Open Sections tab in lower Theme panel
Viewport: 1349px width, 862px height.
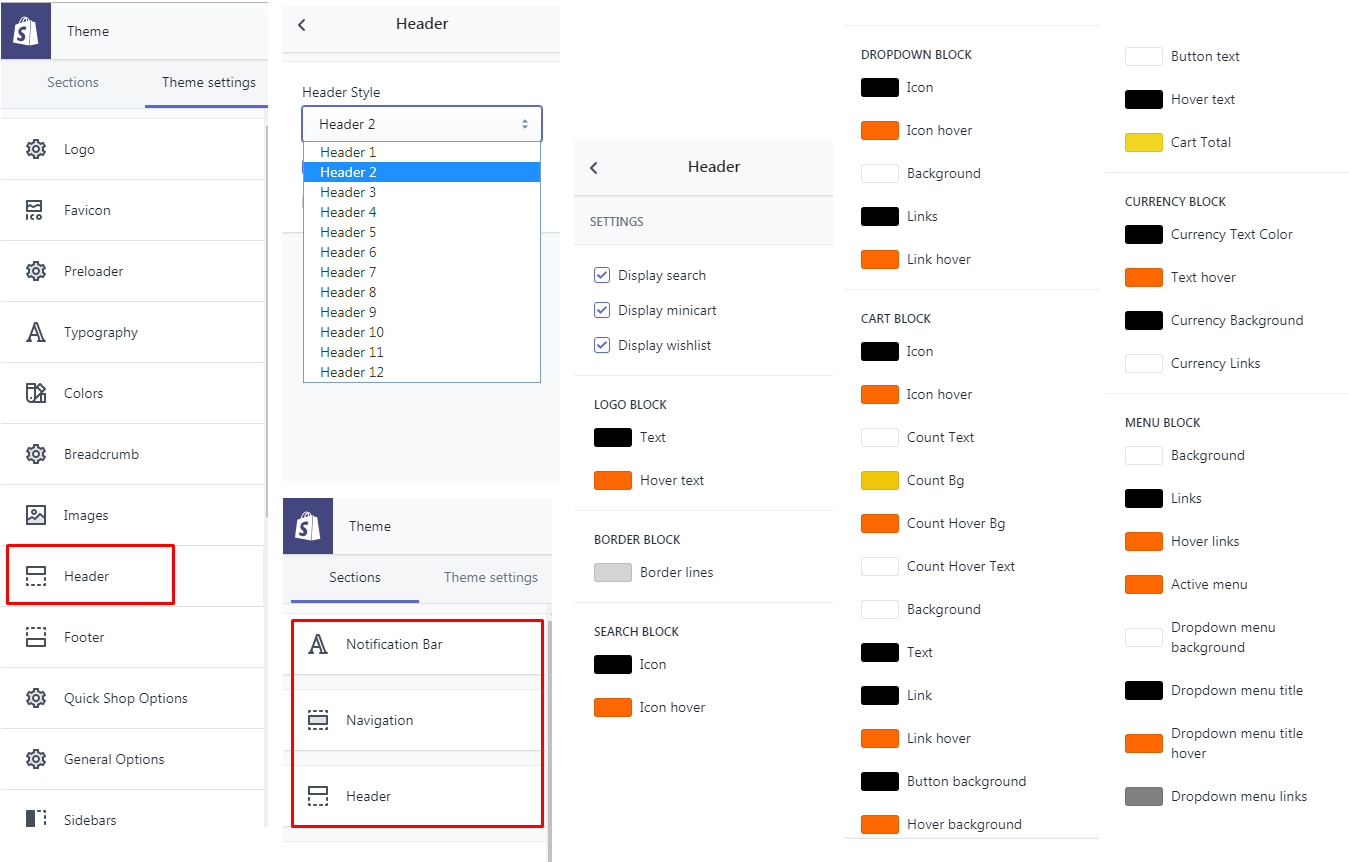[355, 577]
